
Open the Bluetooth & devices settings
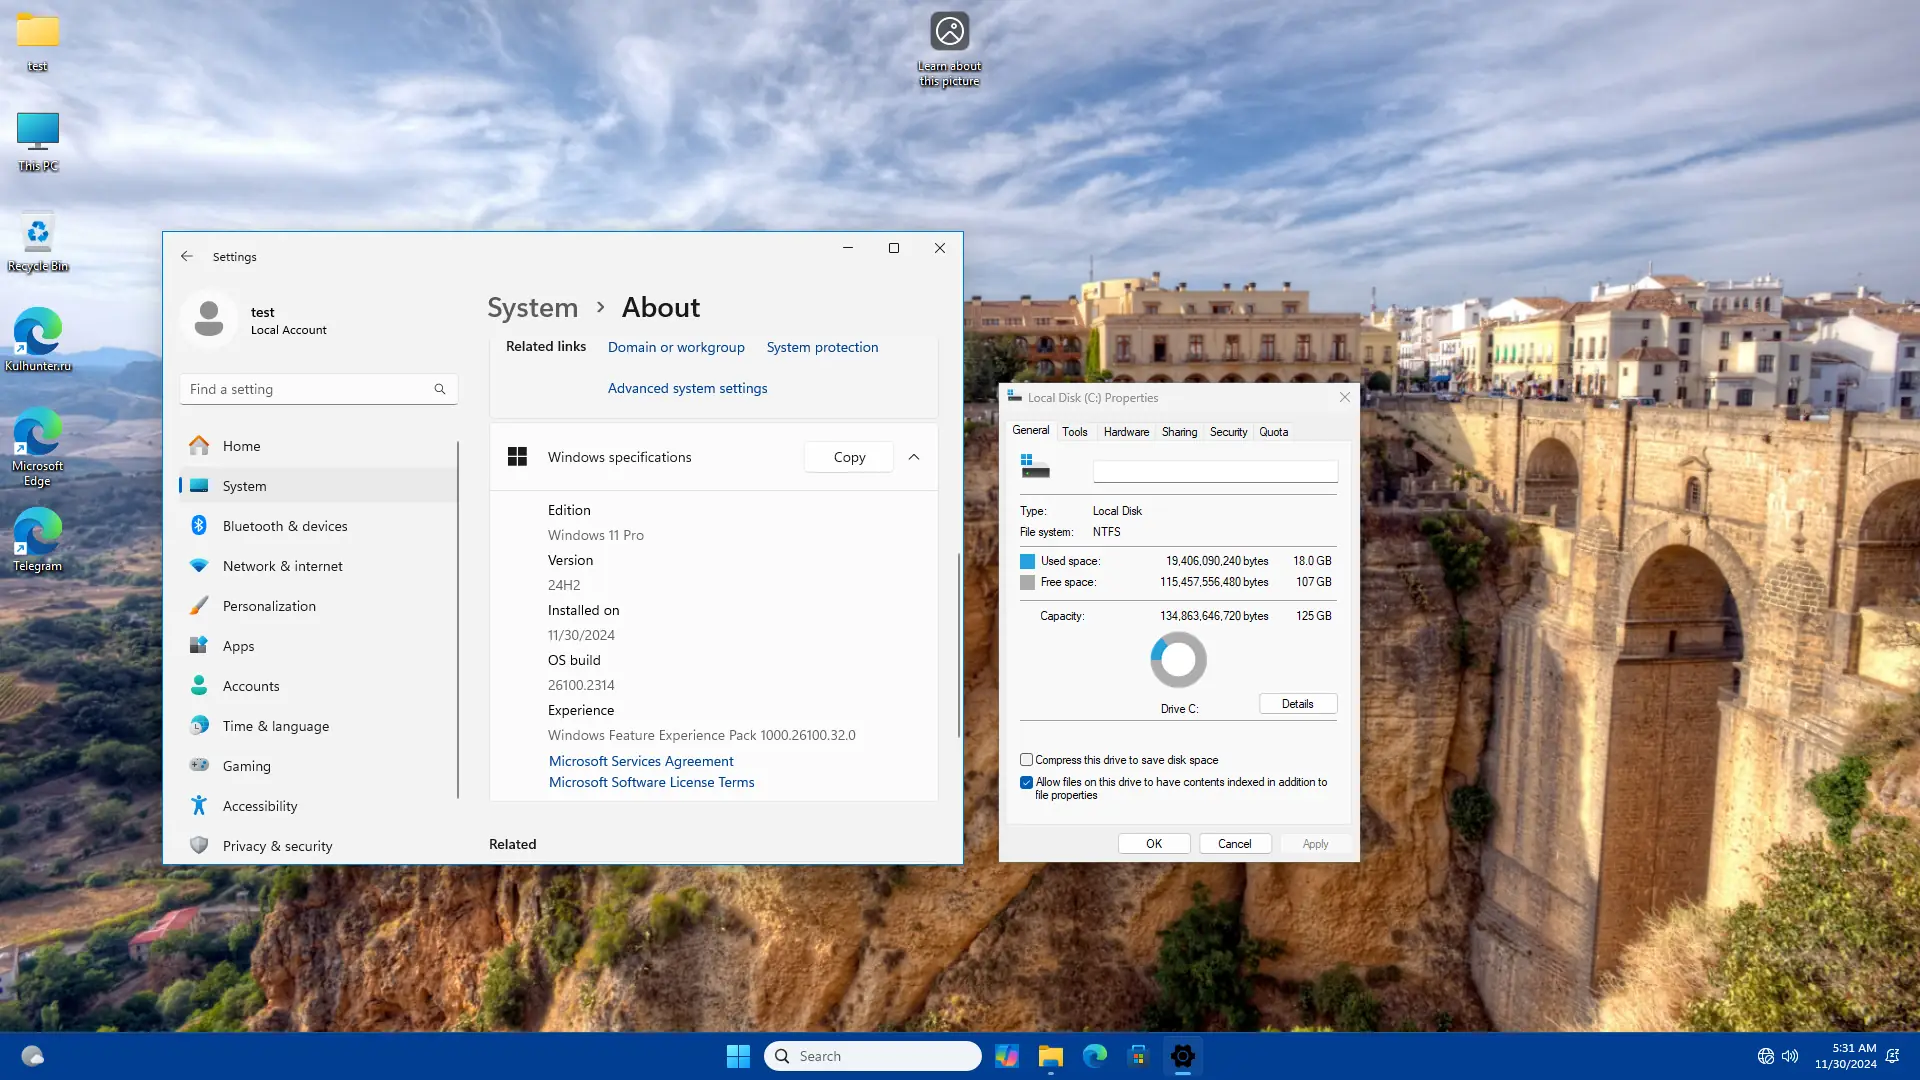[x=285, y=526]
